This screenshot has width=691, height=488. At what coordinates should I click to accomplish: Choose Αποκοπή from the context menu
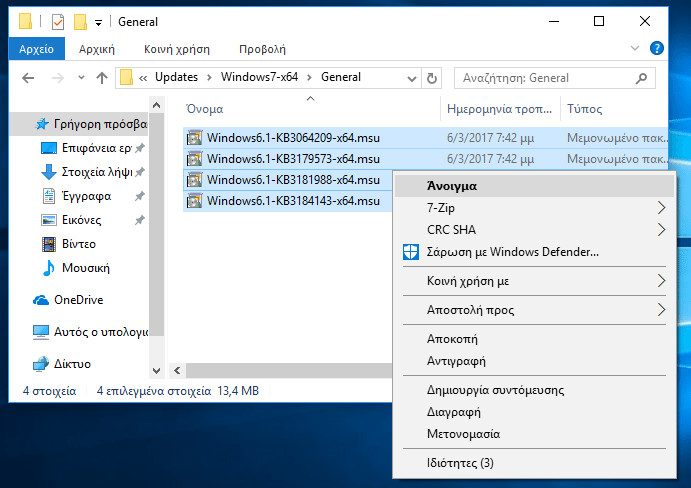[x=534, y=339]
